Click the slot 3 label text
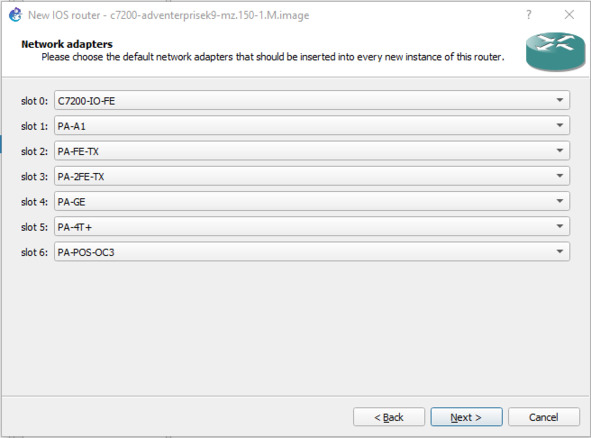The height and width of the screenshot is (438, 591). 34,177
